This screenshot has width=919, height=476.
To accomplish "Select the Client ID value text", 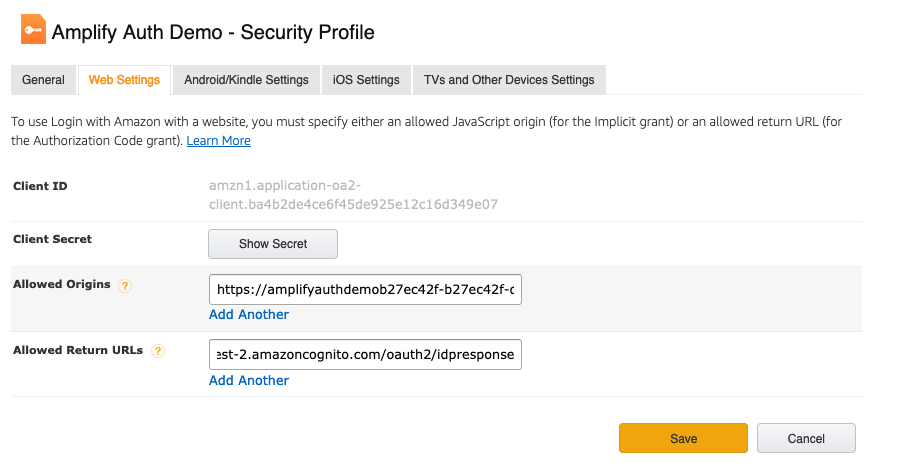I will click(x=353, y=195).
